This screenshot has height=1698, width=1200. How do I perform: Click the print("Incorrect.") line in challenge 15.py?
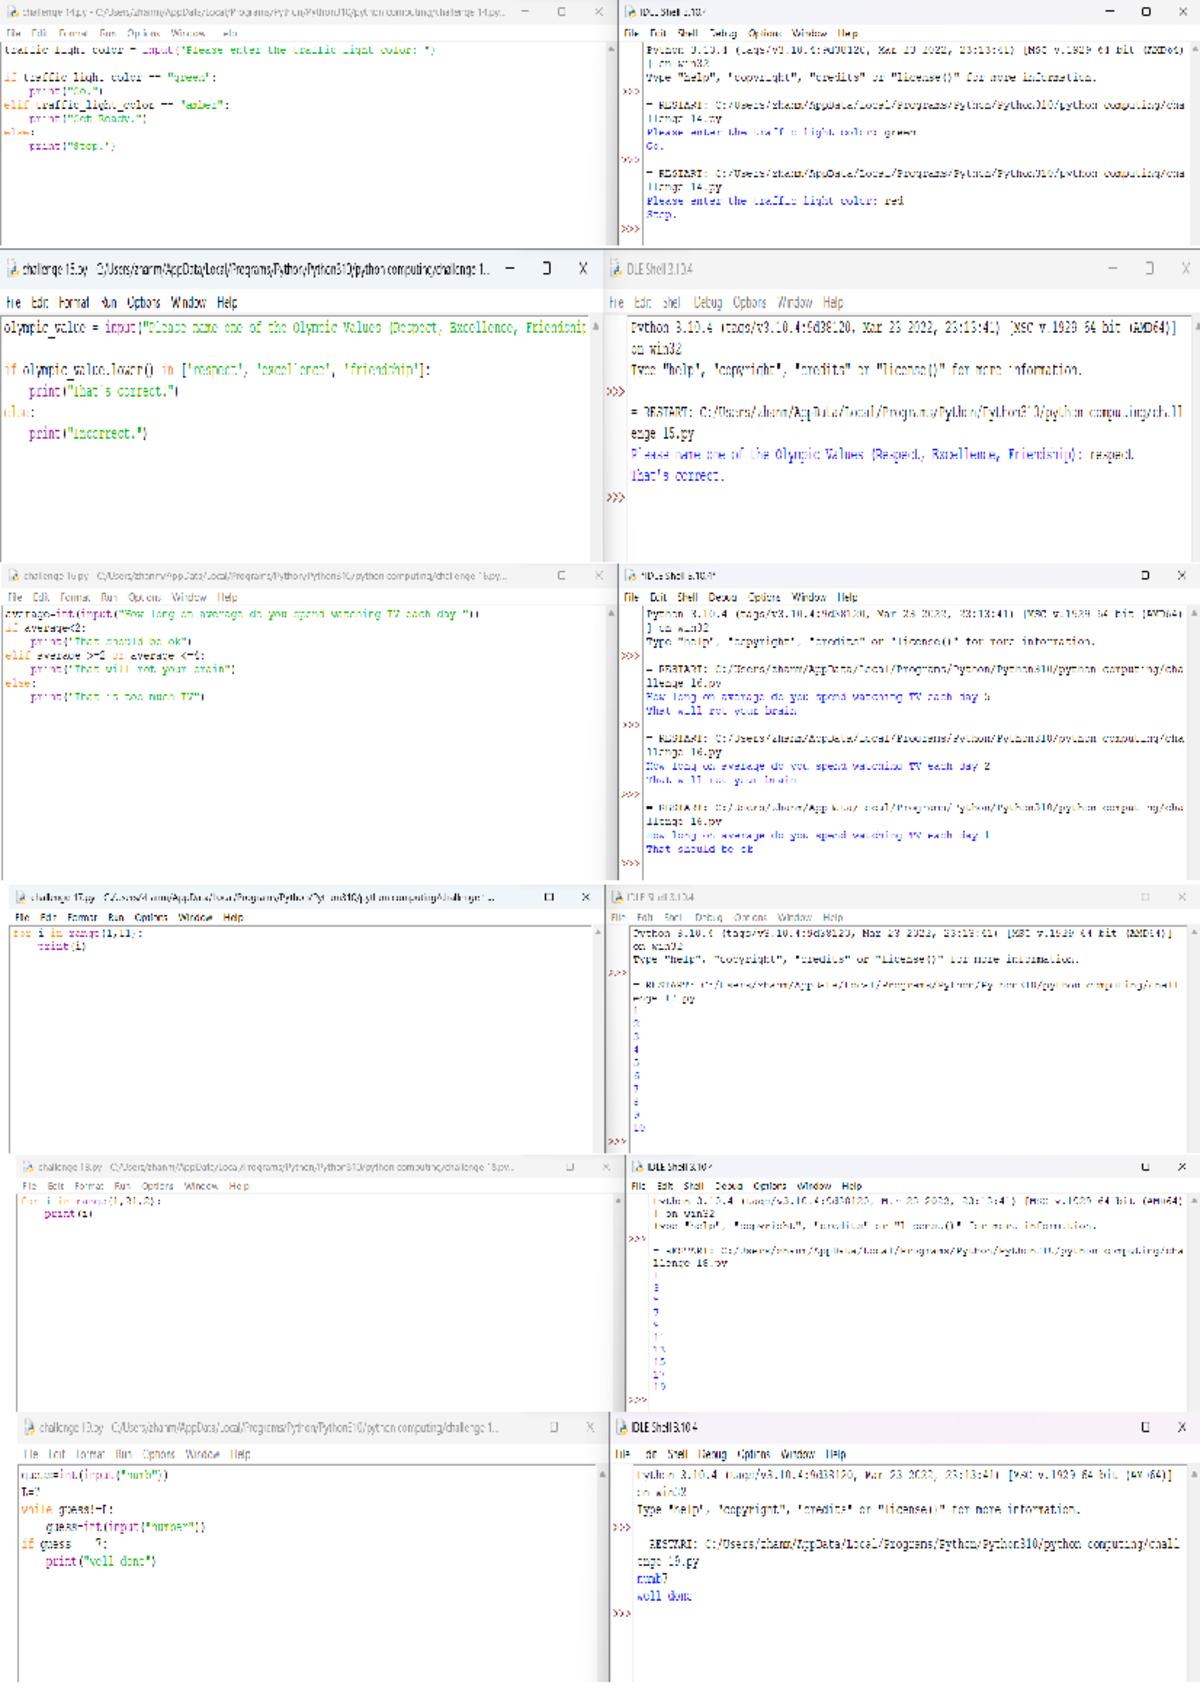pos(88,433)
